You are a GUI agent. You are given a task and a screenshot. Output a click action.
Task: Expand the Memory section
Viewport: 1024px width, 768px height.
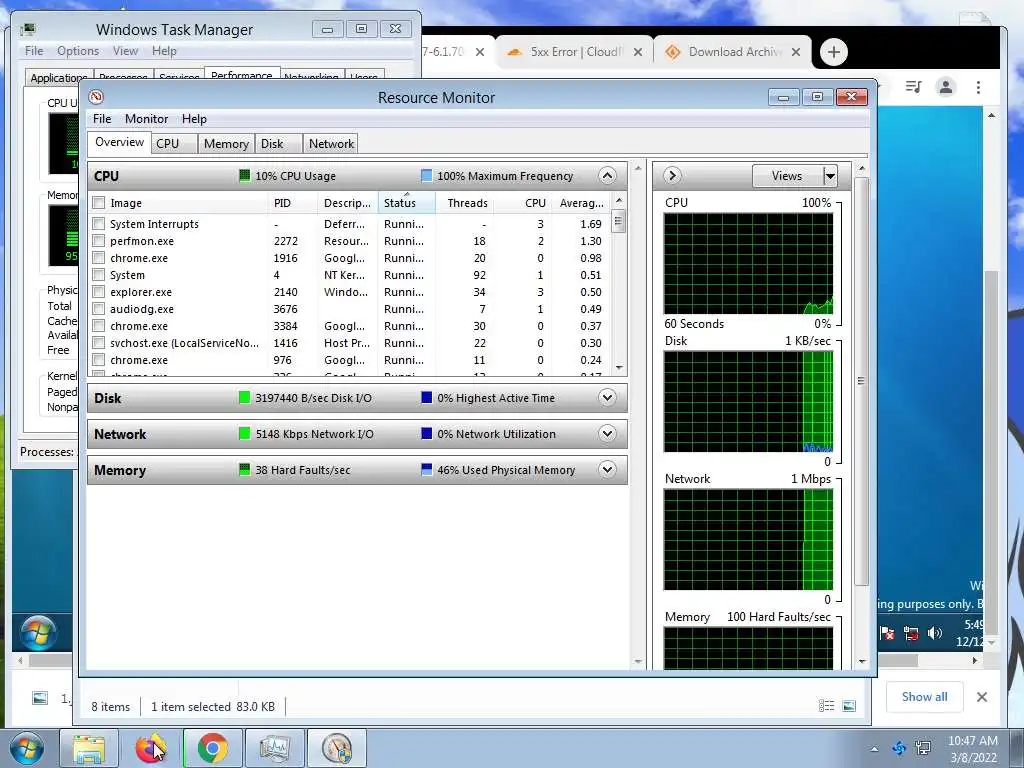coord(607,470)
